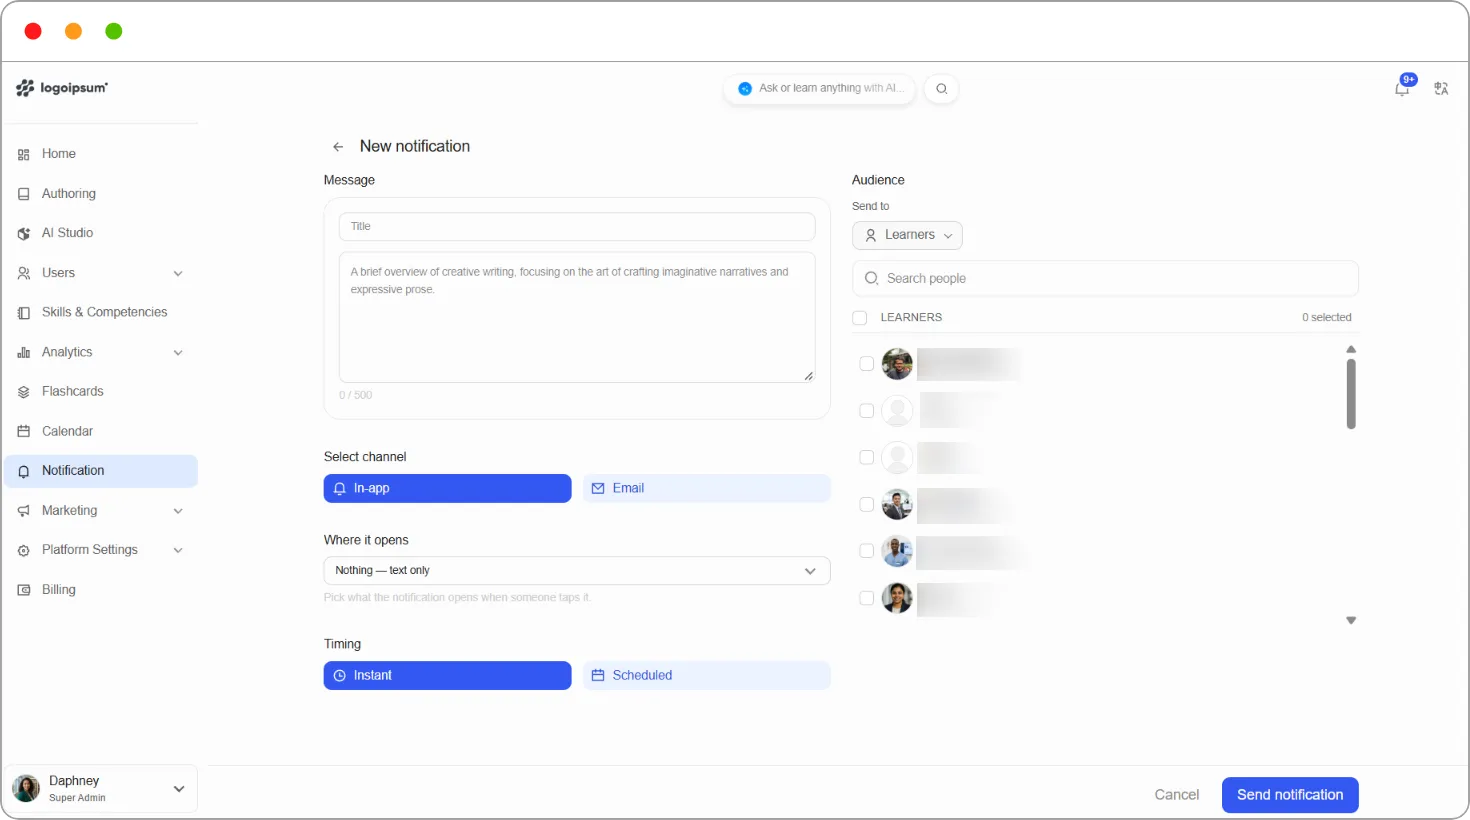Tick the third learner's checkbox
The height and width of the screenshot is (820, 1470).
[867, 458]
